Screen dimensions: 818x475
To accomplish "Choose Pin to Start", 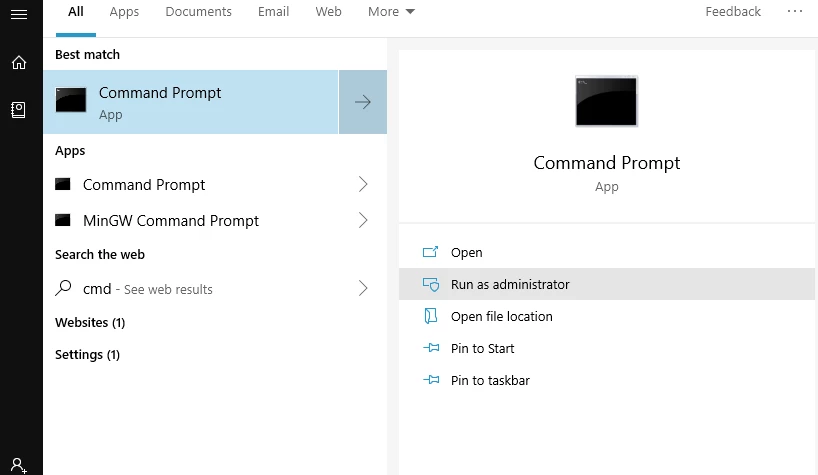I will pyautogui.click(x=607, y=348).
